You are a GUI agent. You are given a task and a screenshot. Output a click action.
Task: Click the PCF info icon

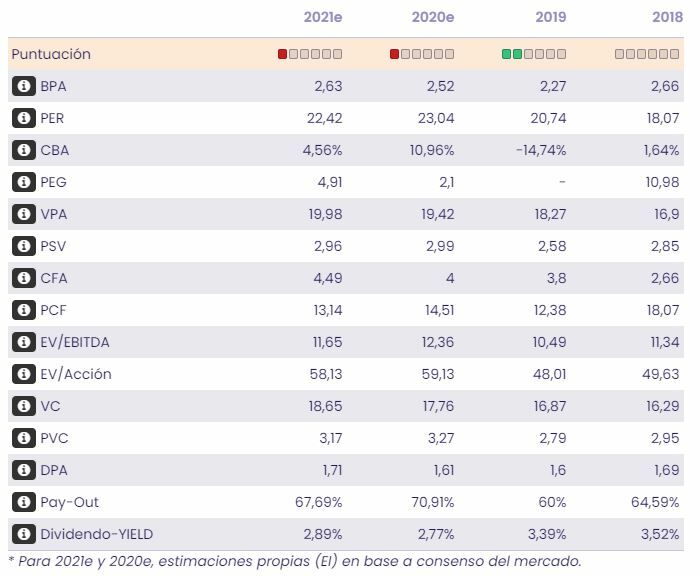click(x=23, y=310)
